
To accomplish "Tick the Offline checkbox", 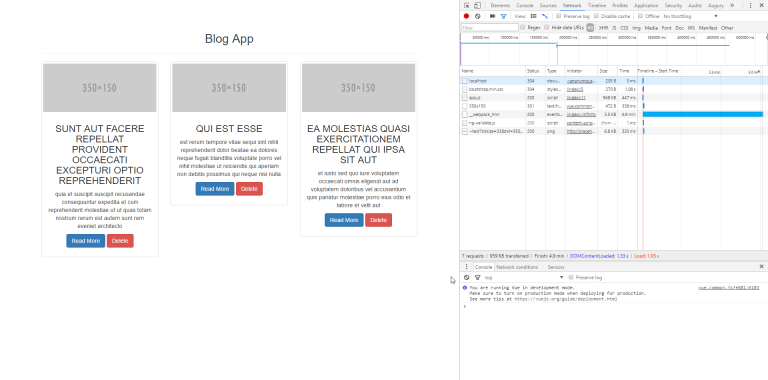I will click(x=640, y=16).
